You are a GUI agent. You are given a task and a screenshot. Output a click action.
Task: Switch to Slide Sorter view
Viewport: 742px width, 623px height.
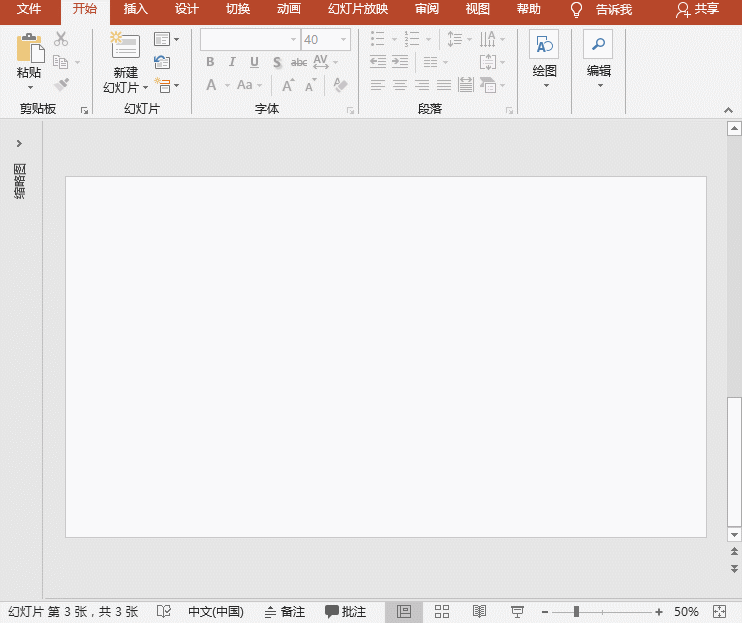tap(442, 612)
